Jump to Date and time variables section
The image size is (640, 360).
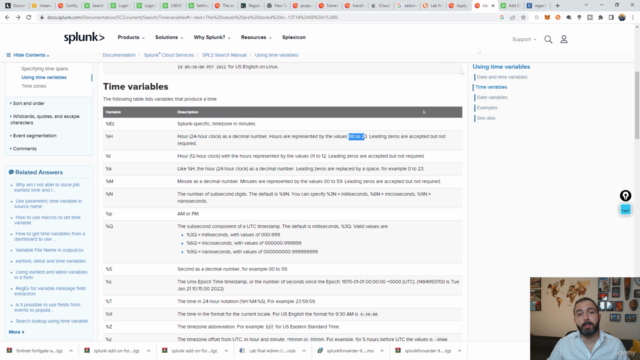click(x=502, y=77)
